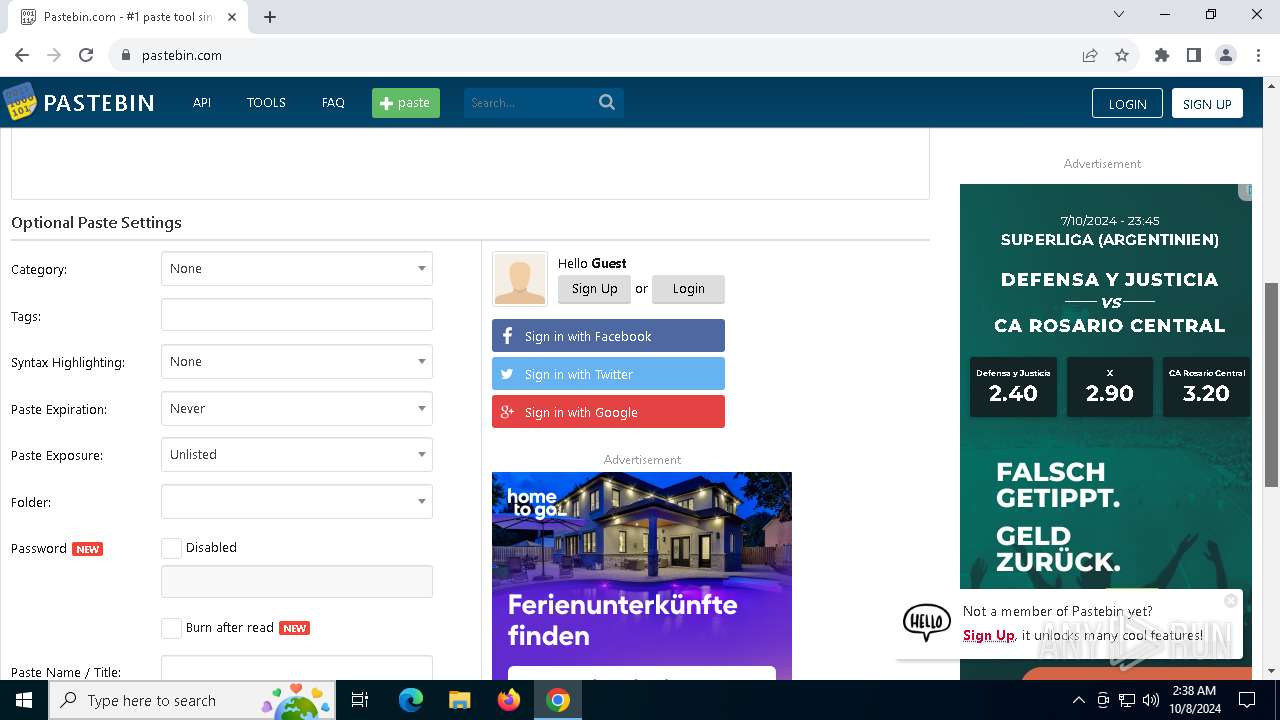This screenshot has height=720, width=1280.
Task: Click the Login button beside Hello Guest
Action: coord(688,289)
